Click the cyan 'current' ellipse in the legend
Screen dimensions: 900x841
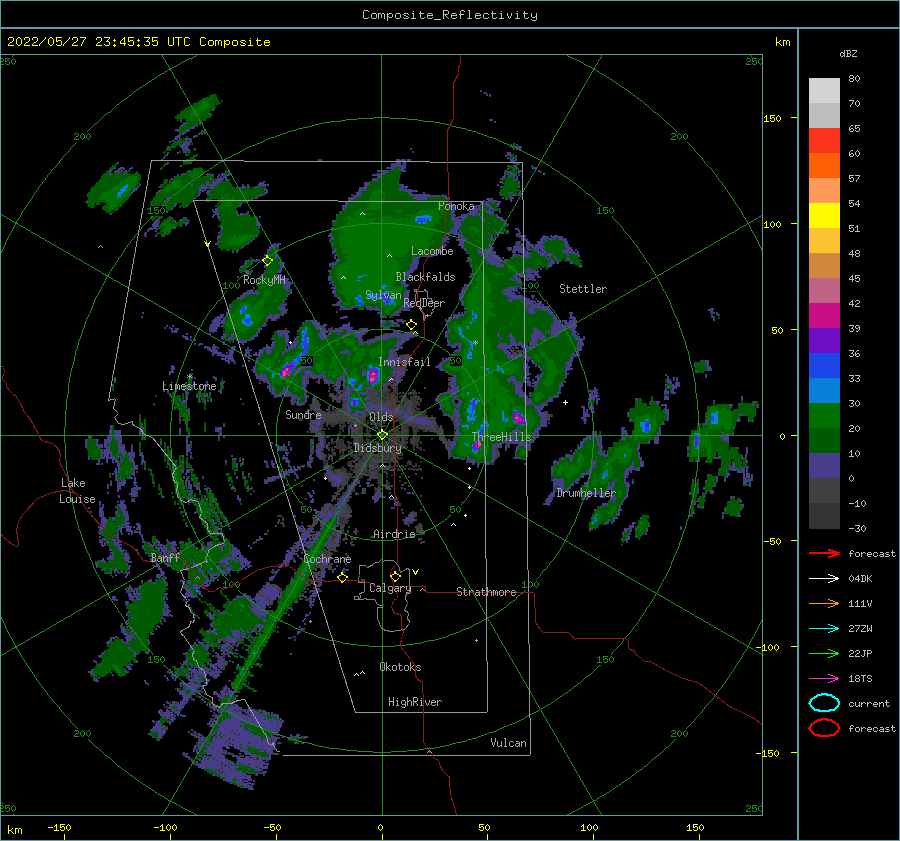(824, 703)
